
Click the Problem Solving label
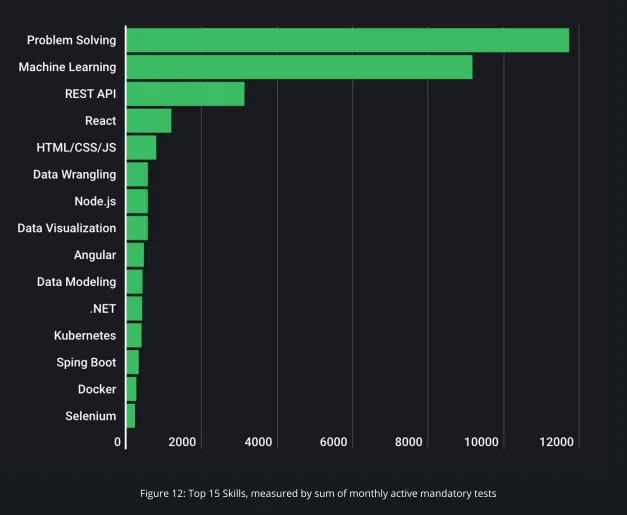click(72, 40)
